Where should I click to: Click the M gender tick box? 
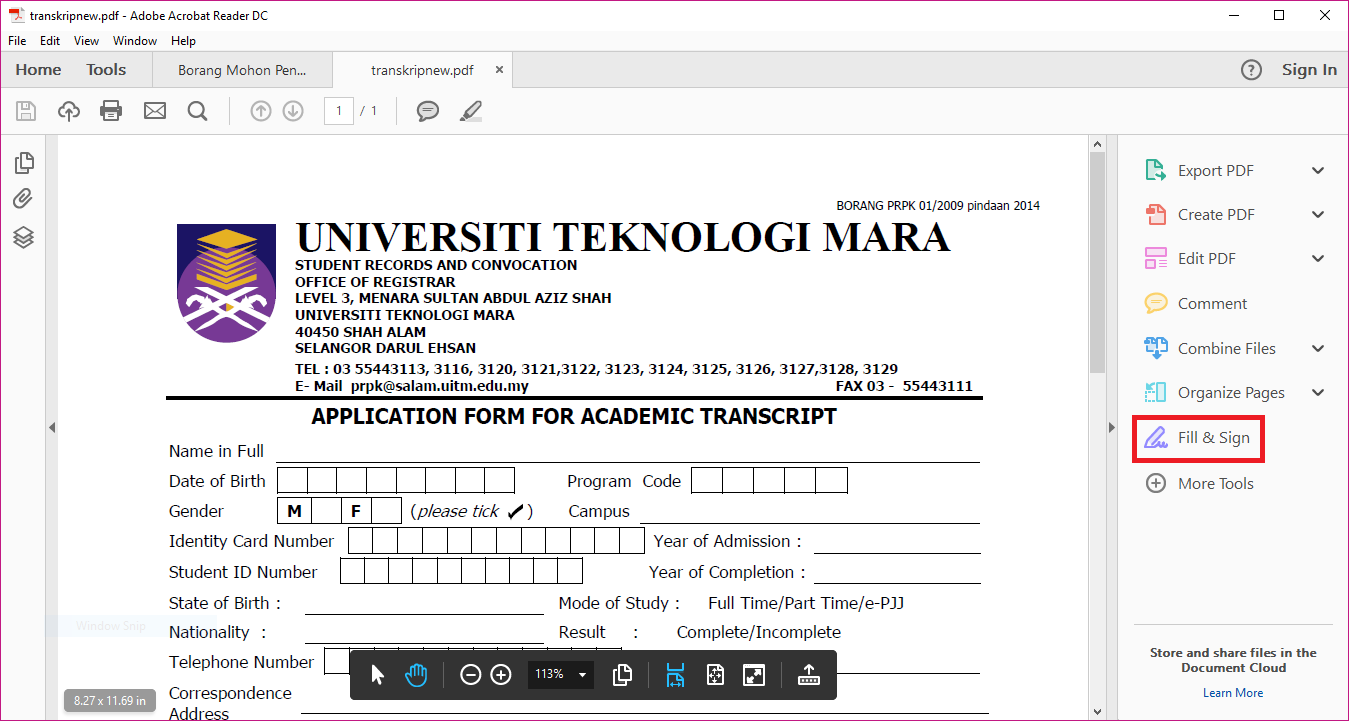327,511
